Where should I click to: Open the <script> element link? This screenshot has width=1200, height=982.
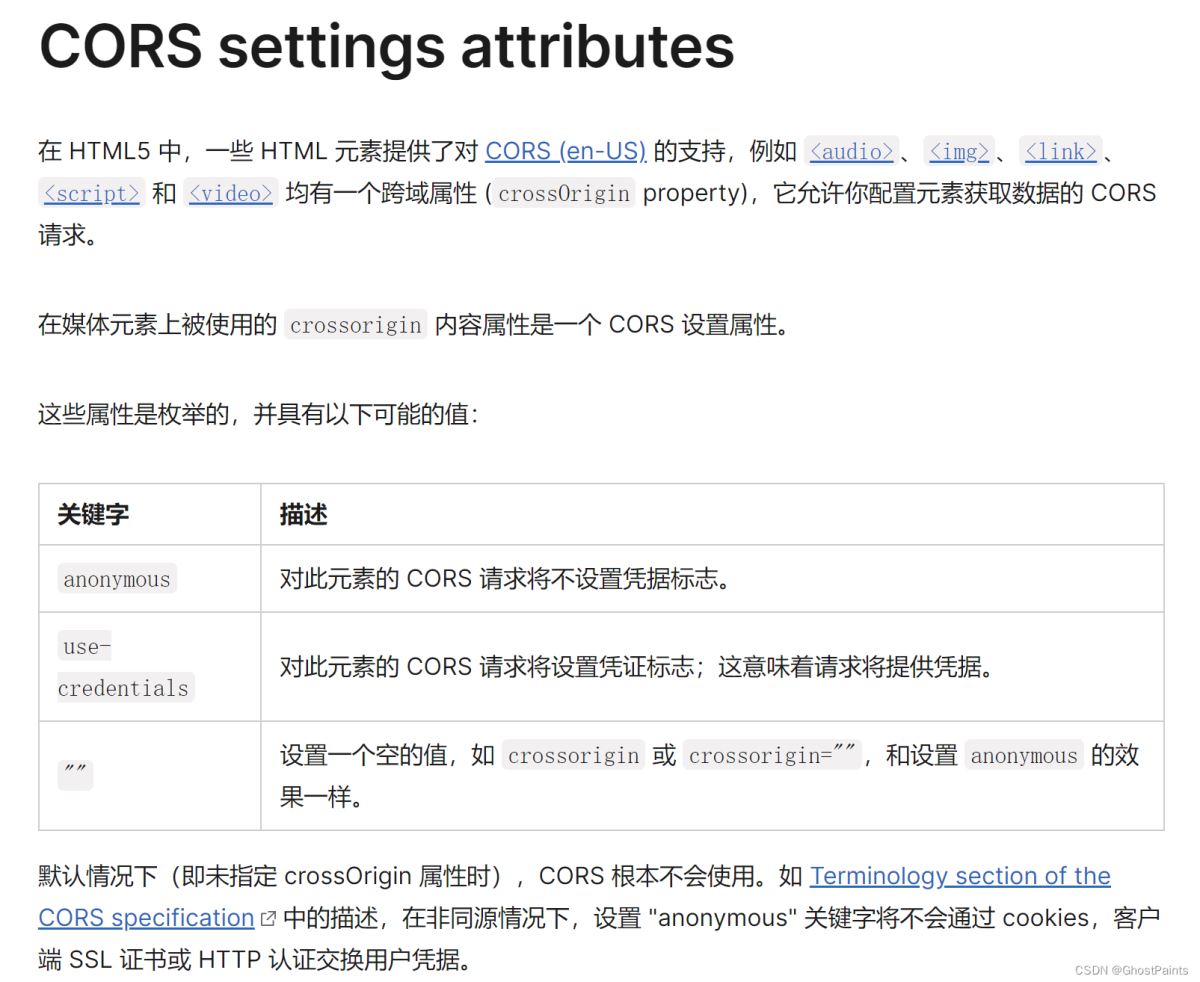point(92,193)
